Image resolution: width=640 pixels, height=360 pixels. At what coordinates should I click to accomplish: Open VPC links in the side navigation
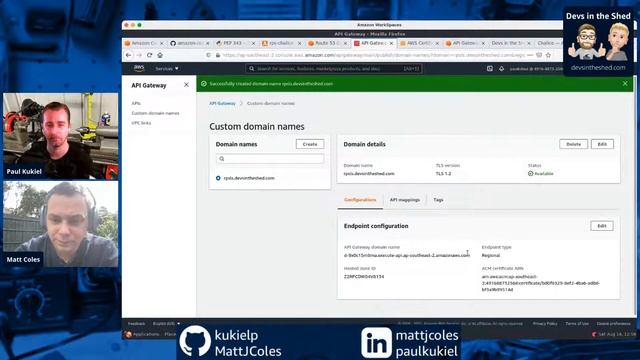click(141, 123)
